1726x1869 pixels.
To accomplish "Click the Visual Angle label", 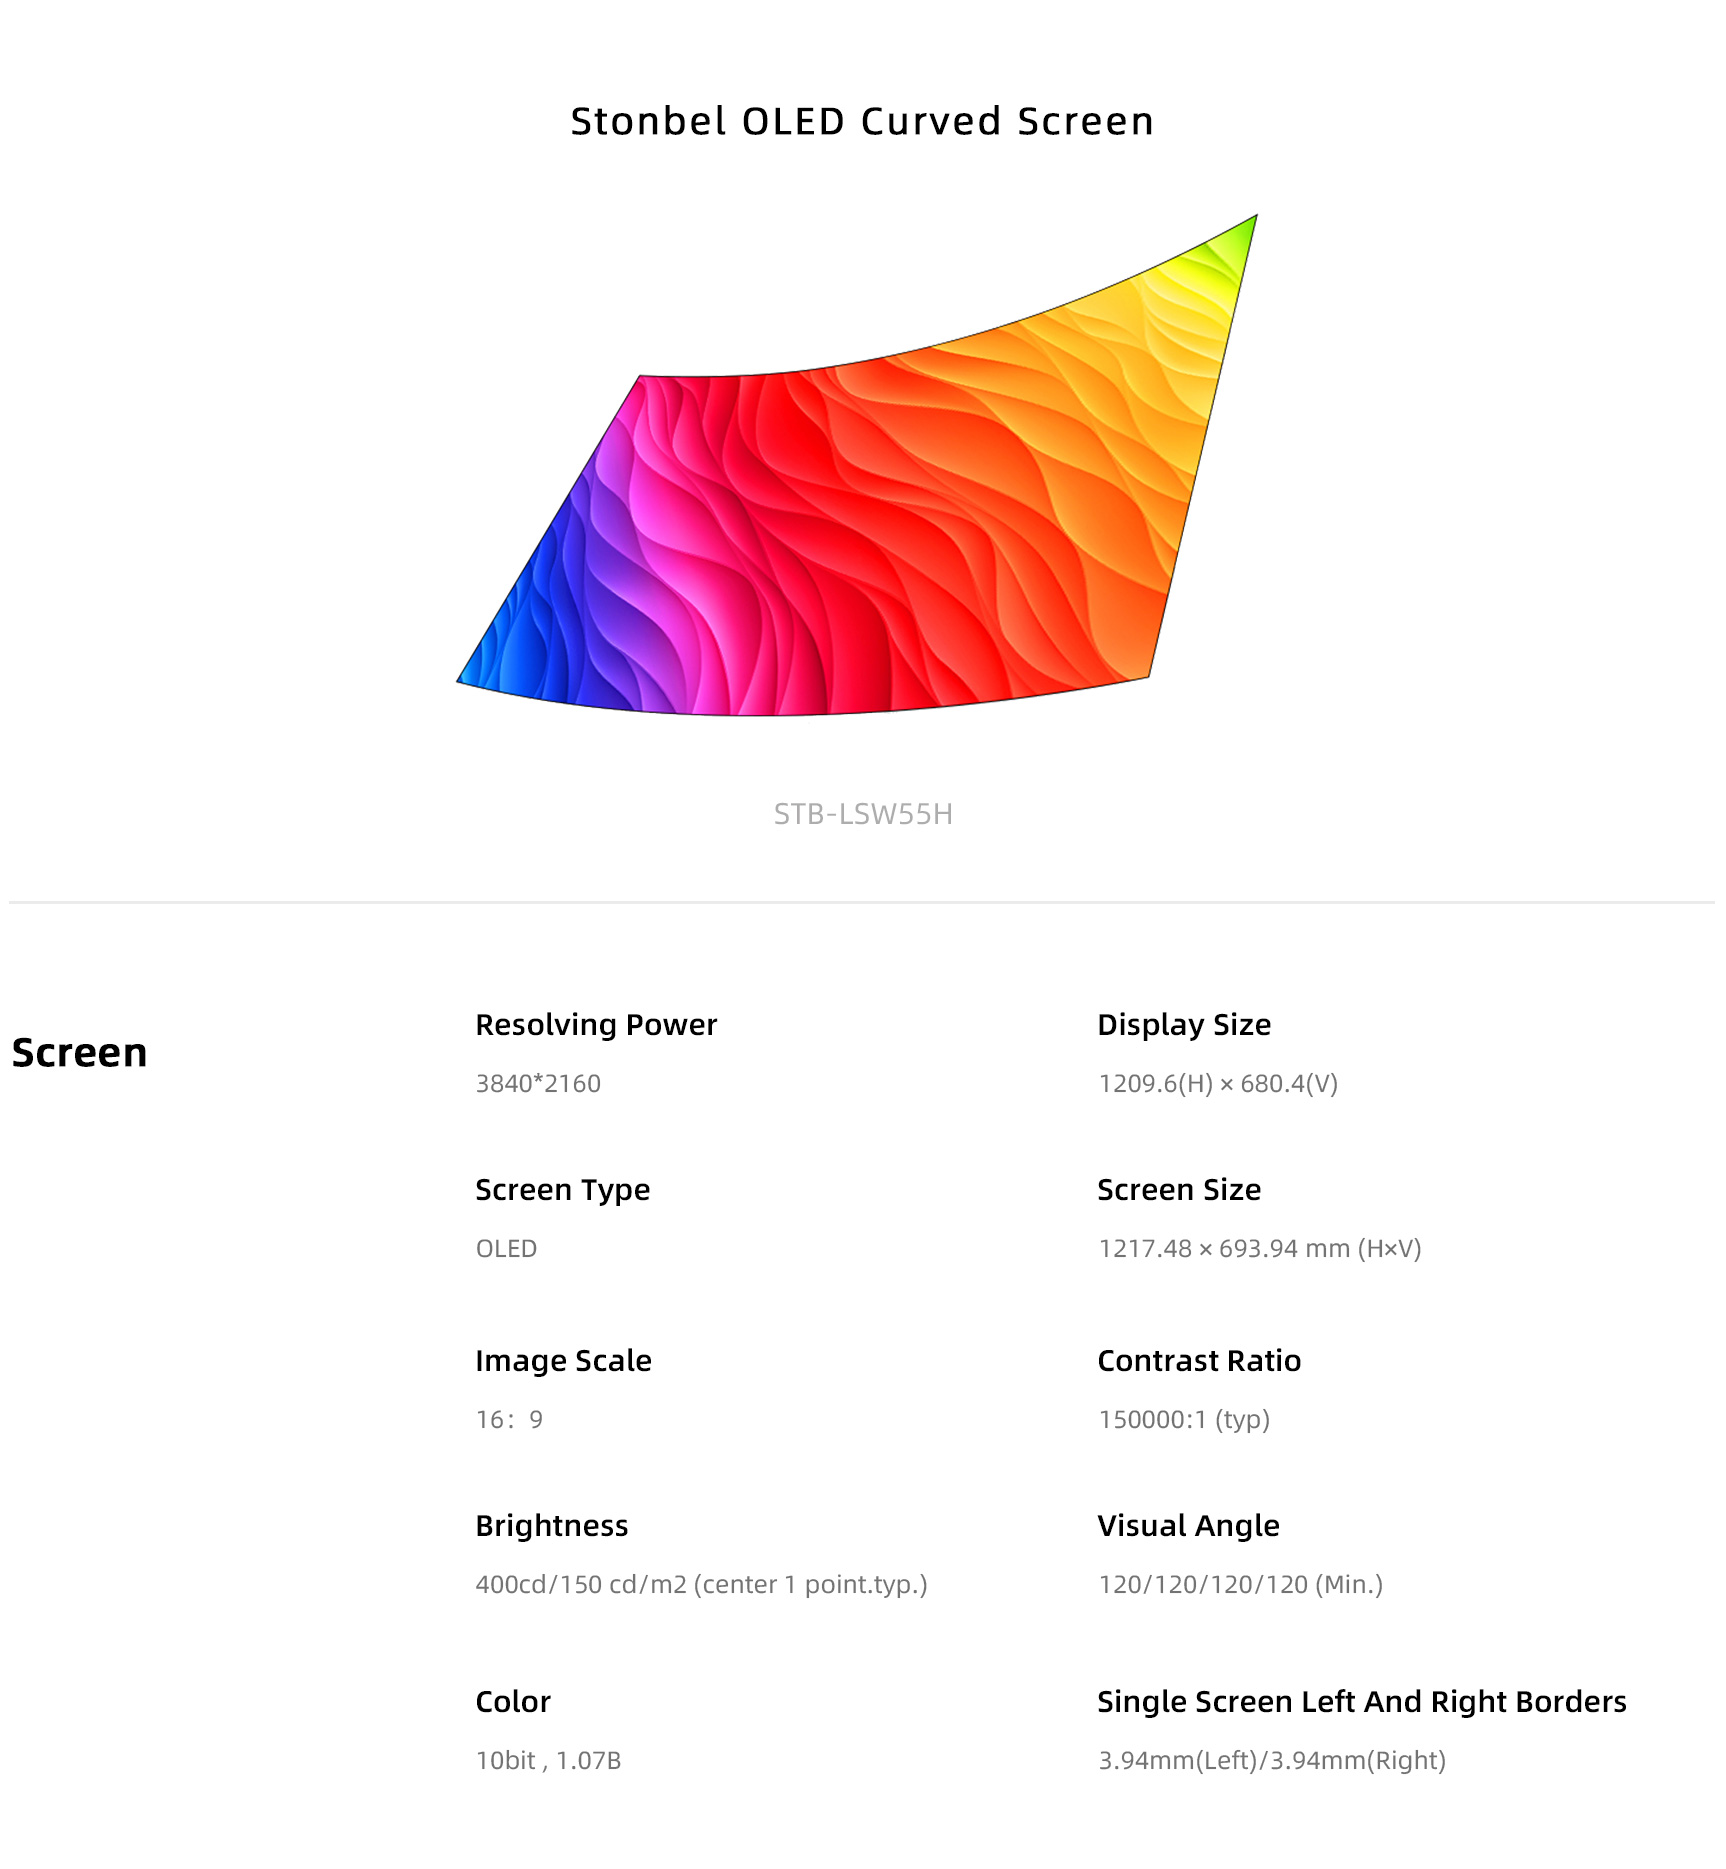I will [x=1188, y=1526].
